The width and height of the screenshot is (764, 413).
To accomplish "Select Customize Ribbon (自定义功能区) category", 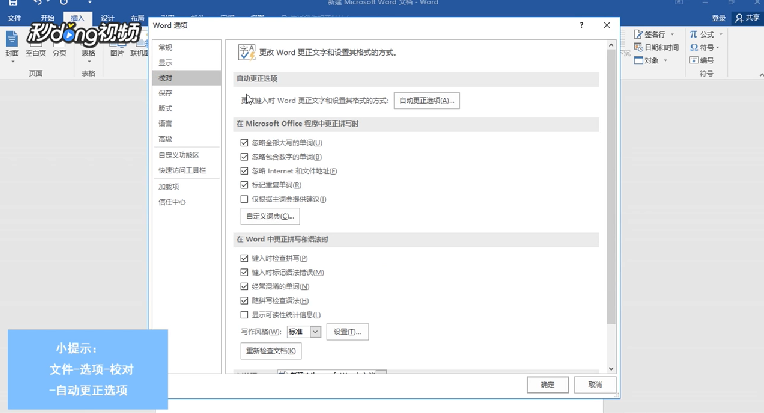I will pos(187,155).
